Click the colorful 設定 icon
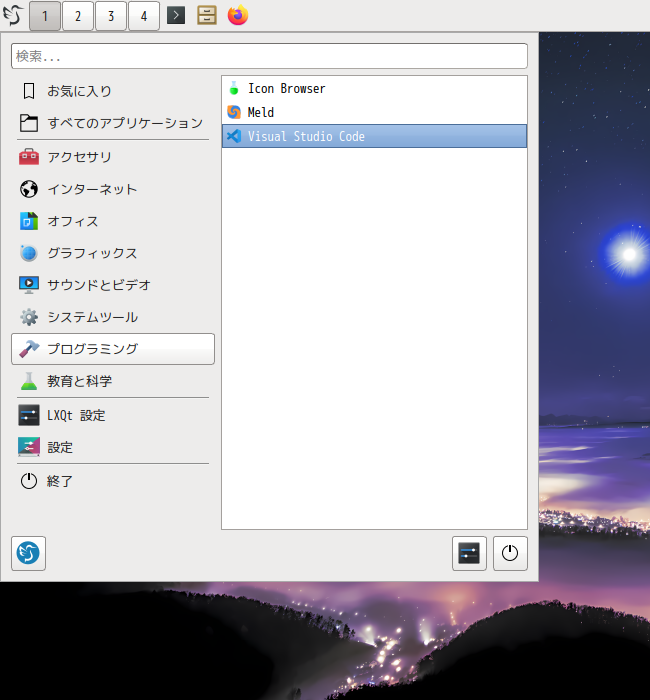The image size is (650, 700). tap(29, 447)
